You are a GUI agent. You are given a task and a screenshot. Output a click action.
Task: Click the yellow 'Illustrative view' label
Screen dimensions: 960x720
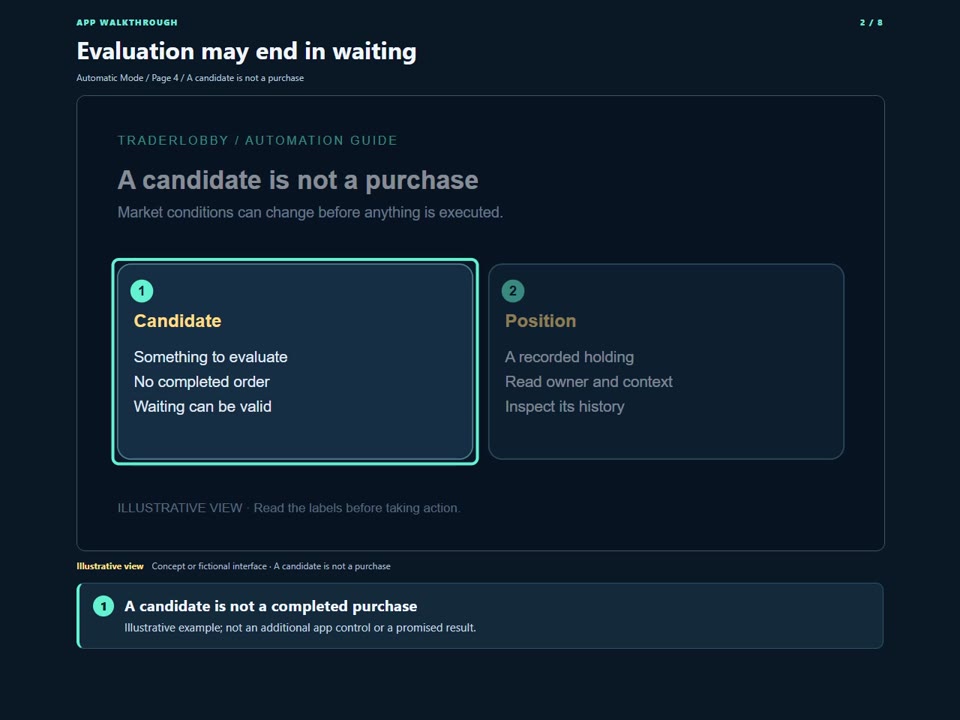[110, 566]
